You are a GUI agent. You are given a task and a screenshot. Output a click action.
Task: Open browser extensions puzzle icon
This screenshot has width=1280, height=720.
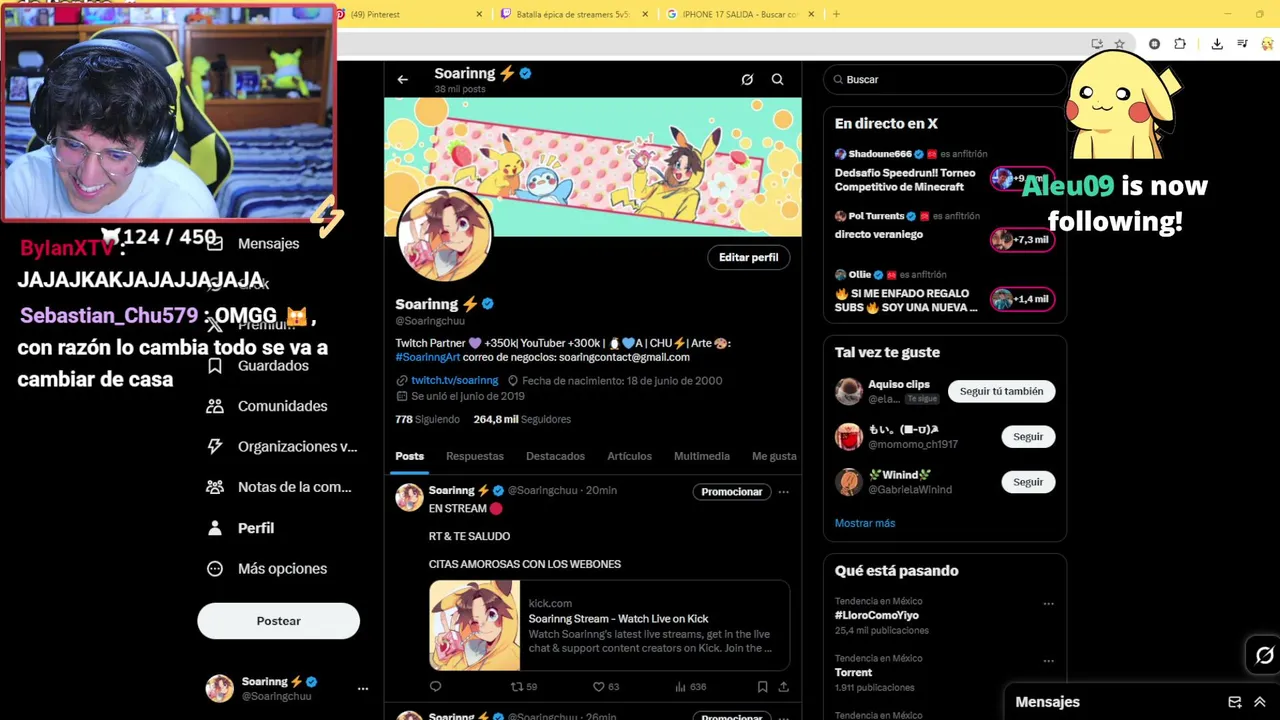tap(1180, 44)
